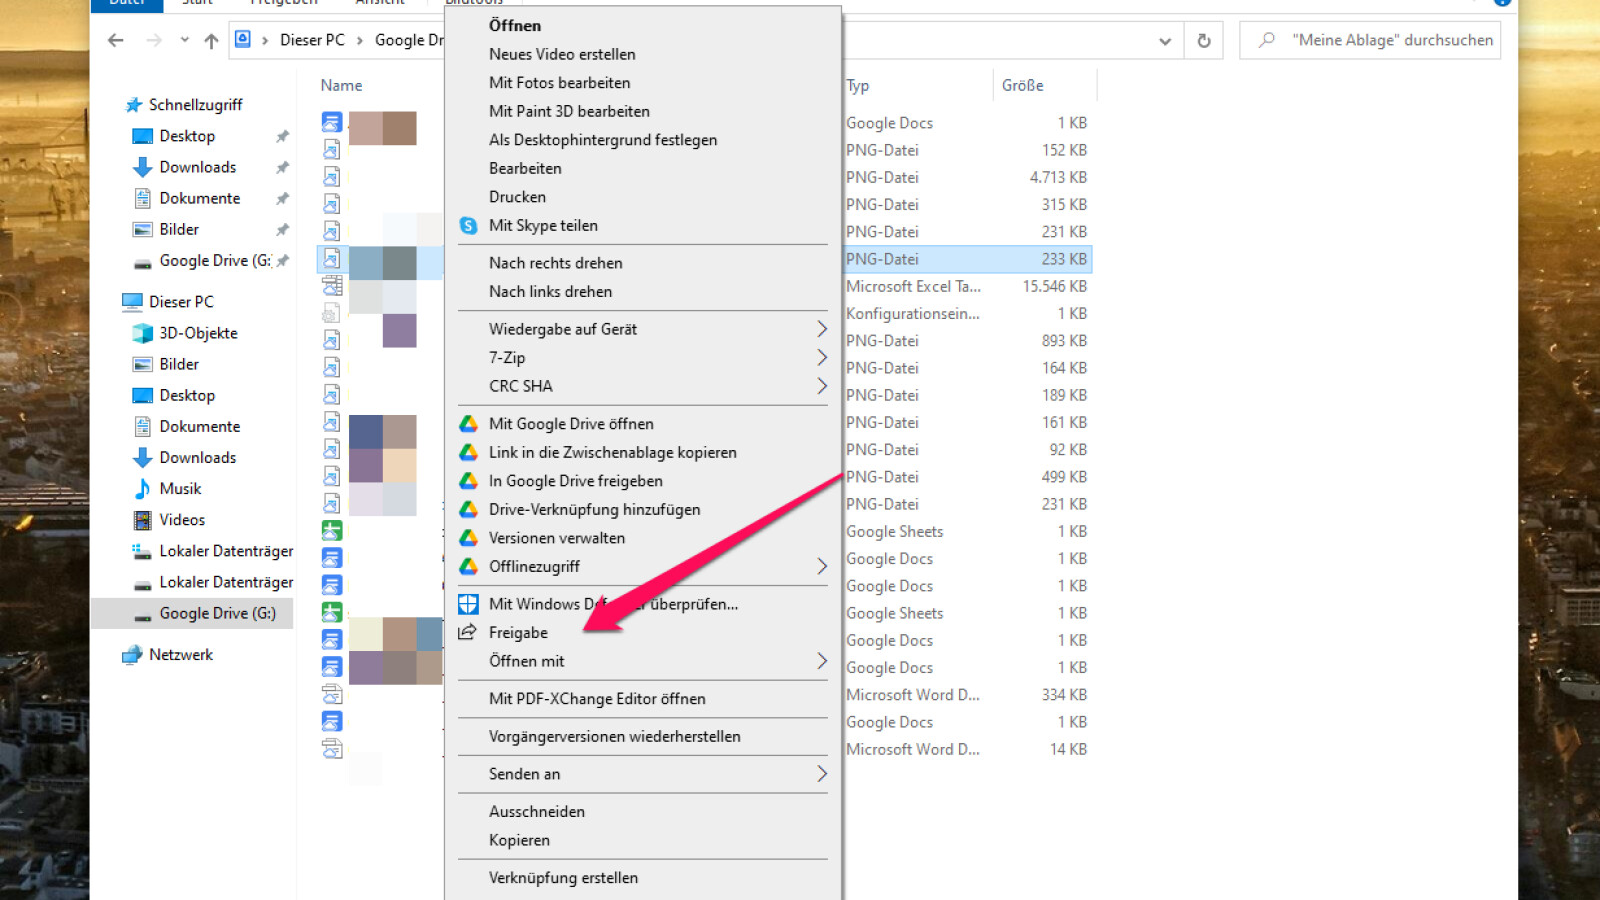Select Nach rechts drehen in context menu
The image size is (1600, 900).
[555, 263]
